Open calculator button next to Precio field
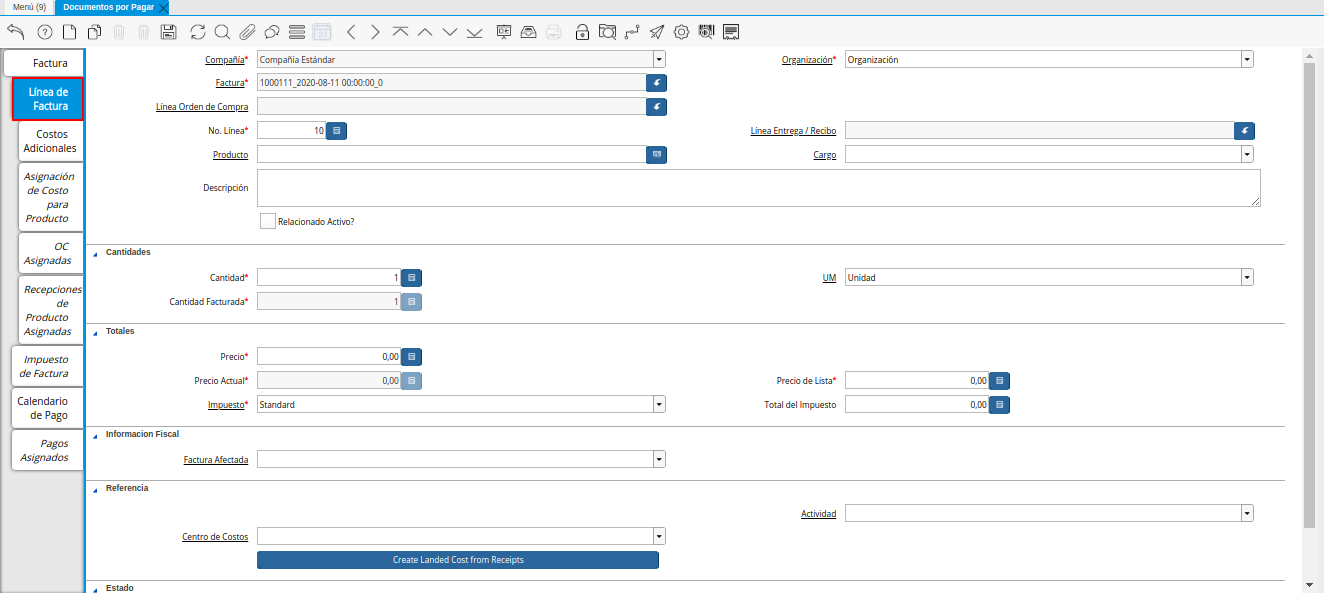Screen dimensions: 1324x593 click(412, 356)
